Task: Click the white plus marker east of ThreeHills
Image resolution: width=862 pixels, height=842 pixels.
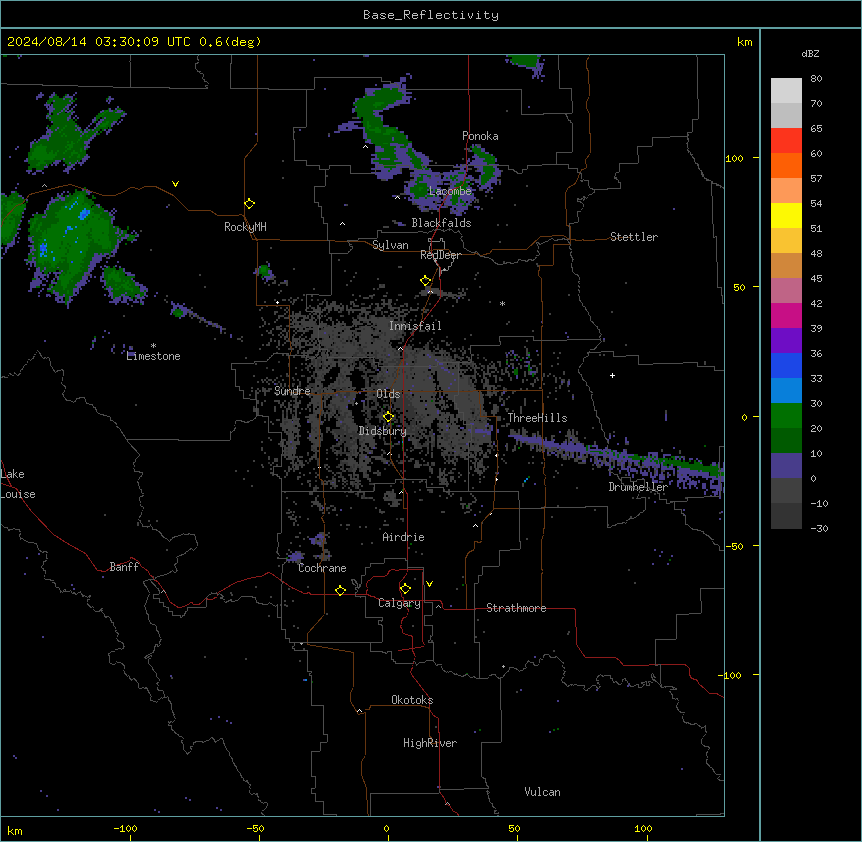Action: 612,375
